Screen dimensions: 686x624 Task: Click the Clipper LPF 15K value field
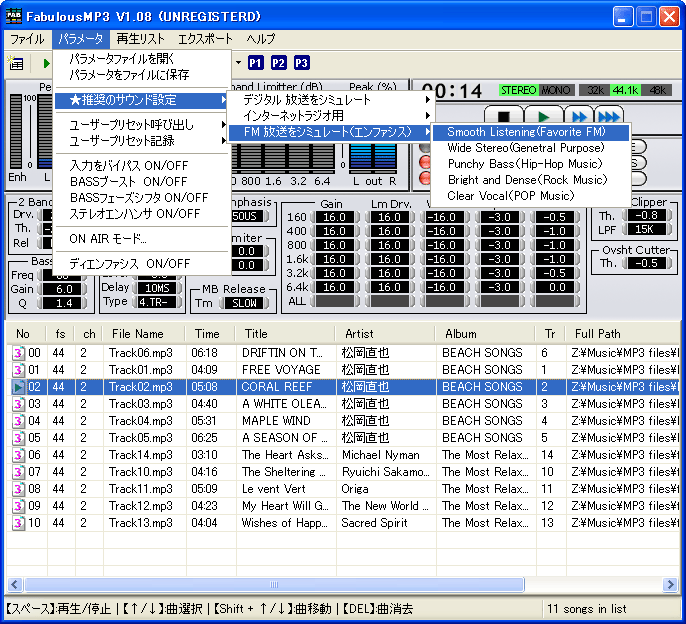(647, 229)
